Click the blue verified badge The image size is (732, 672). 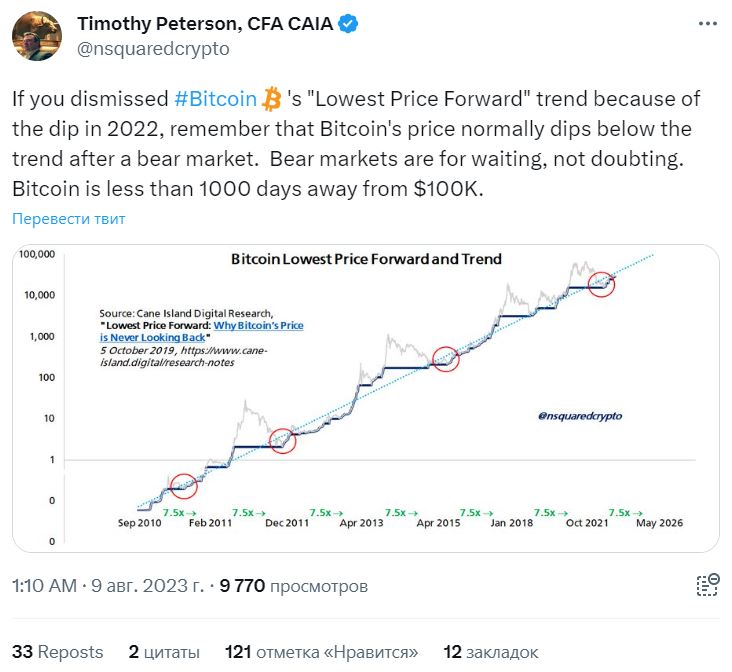tap(348, 23)
